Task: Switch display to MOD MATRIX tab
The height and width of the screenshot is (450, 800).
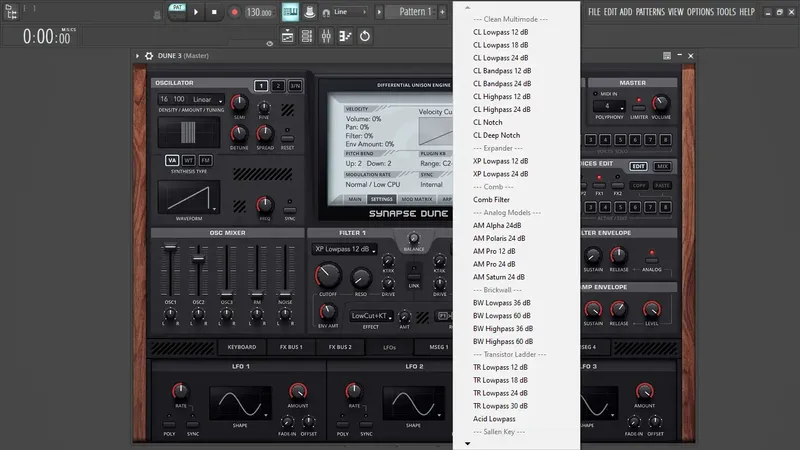Action: point(417,199)
